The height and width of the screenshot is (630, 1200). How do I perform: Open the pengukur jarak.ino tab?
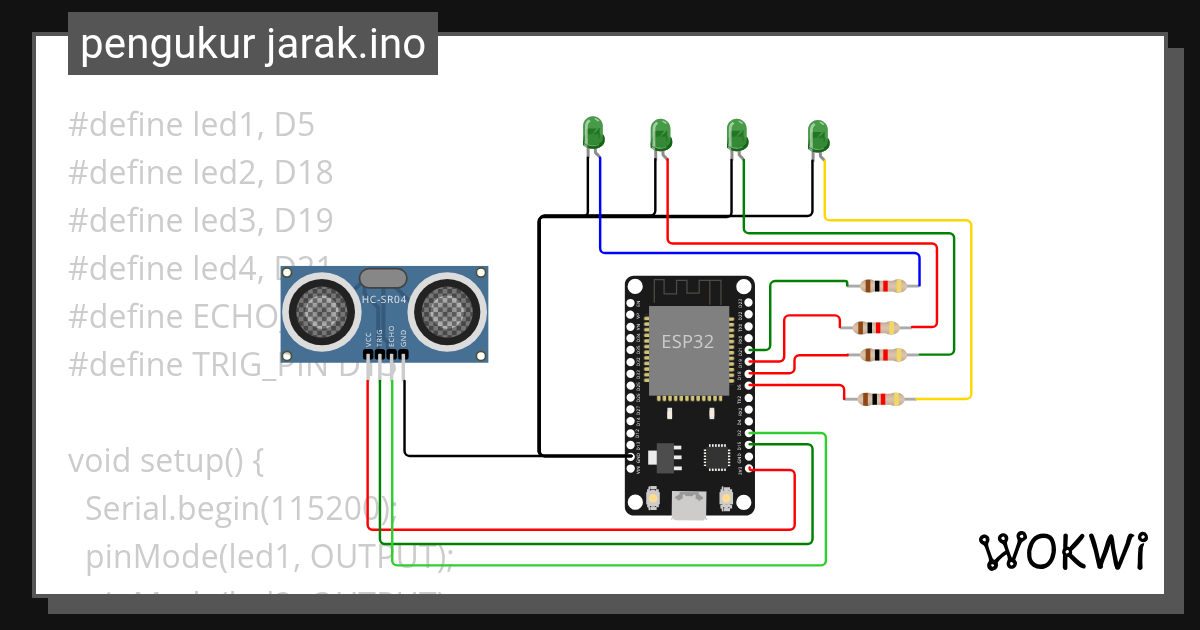[x=252, y=43]
